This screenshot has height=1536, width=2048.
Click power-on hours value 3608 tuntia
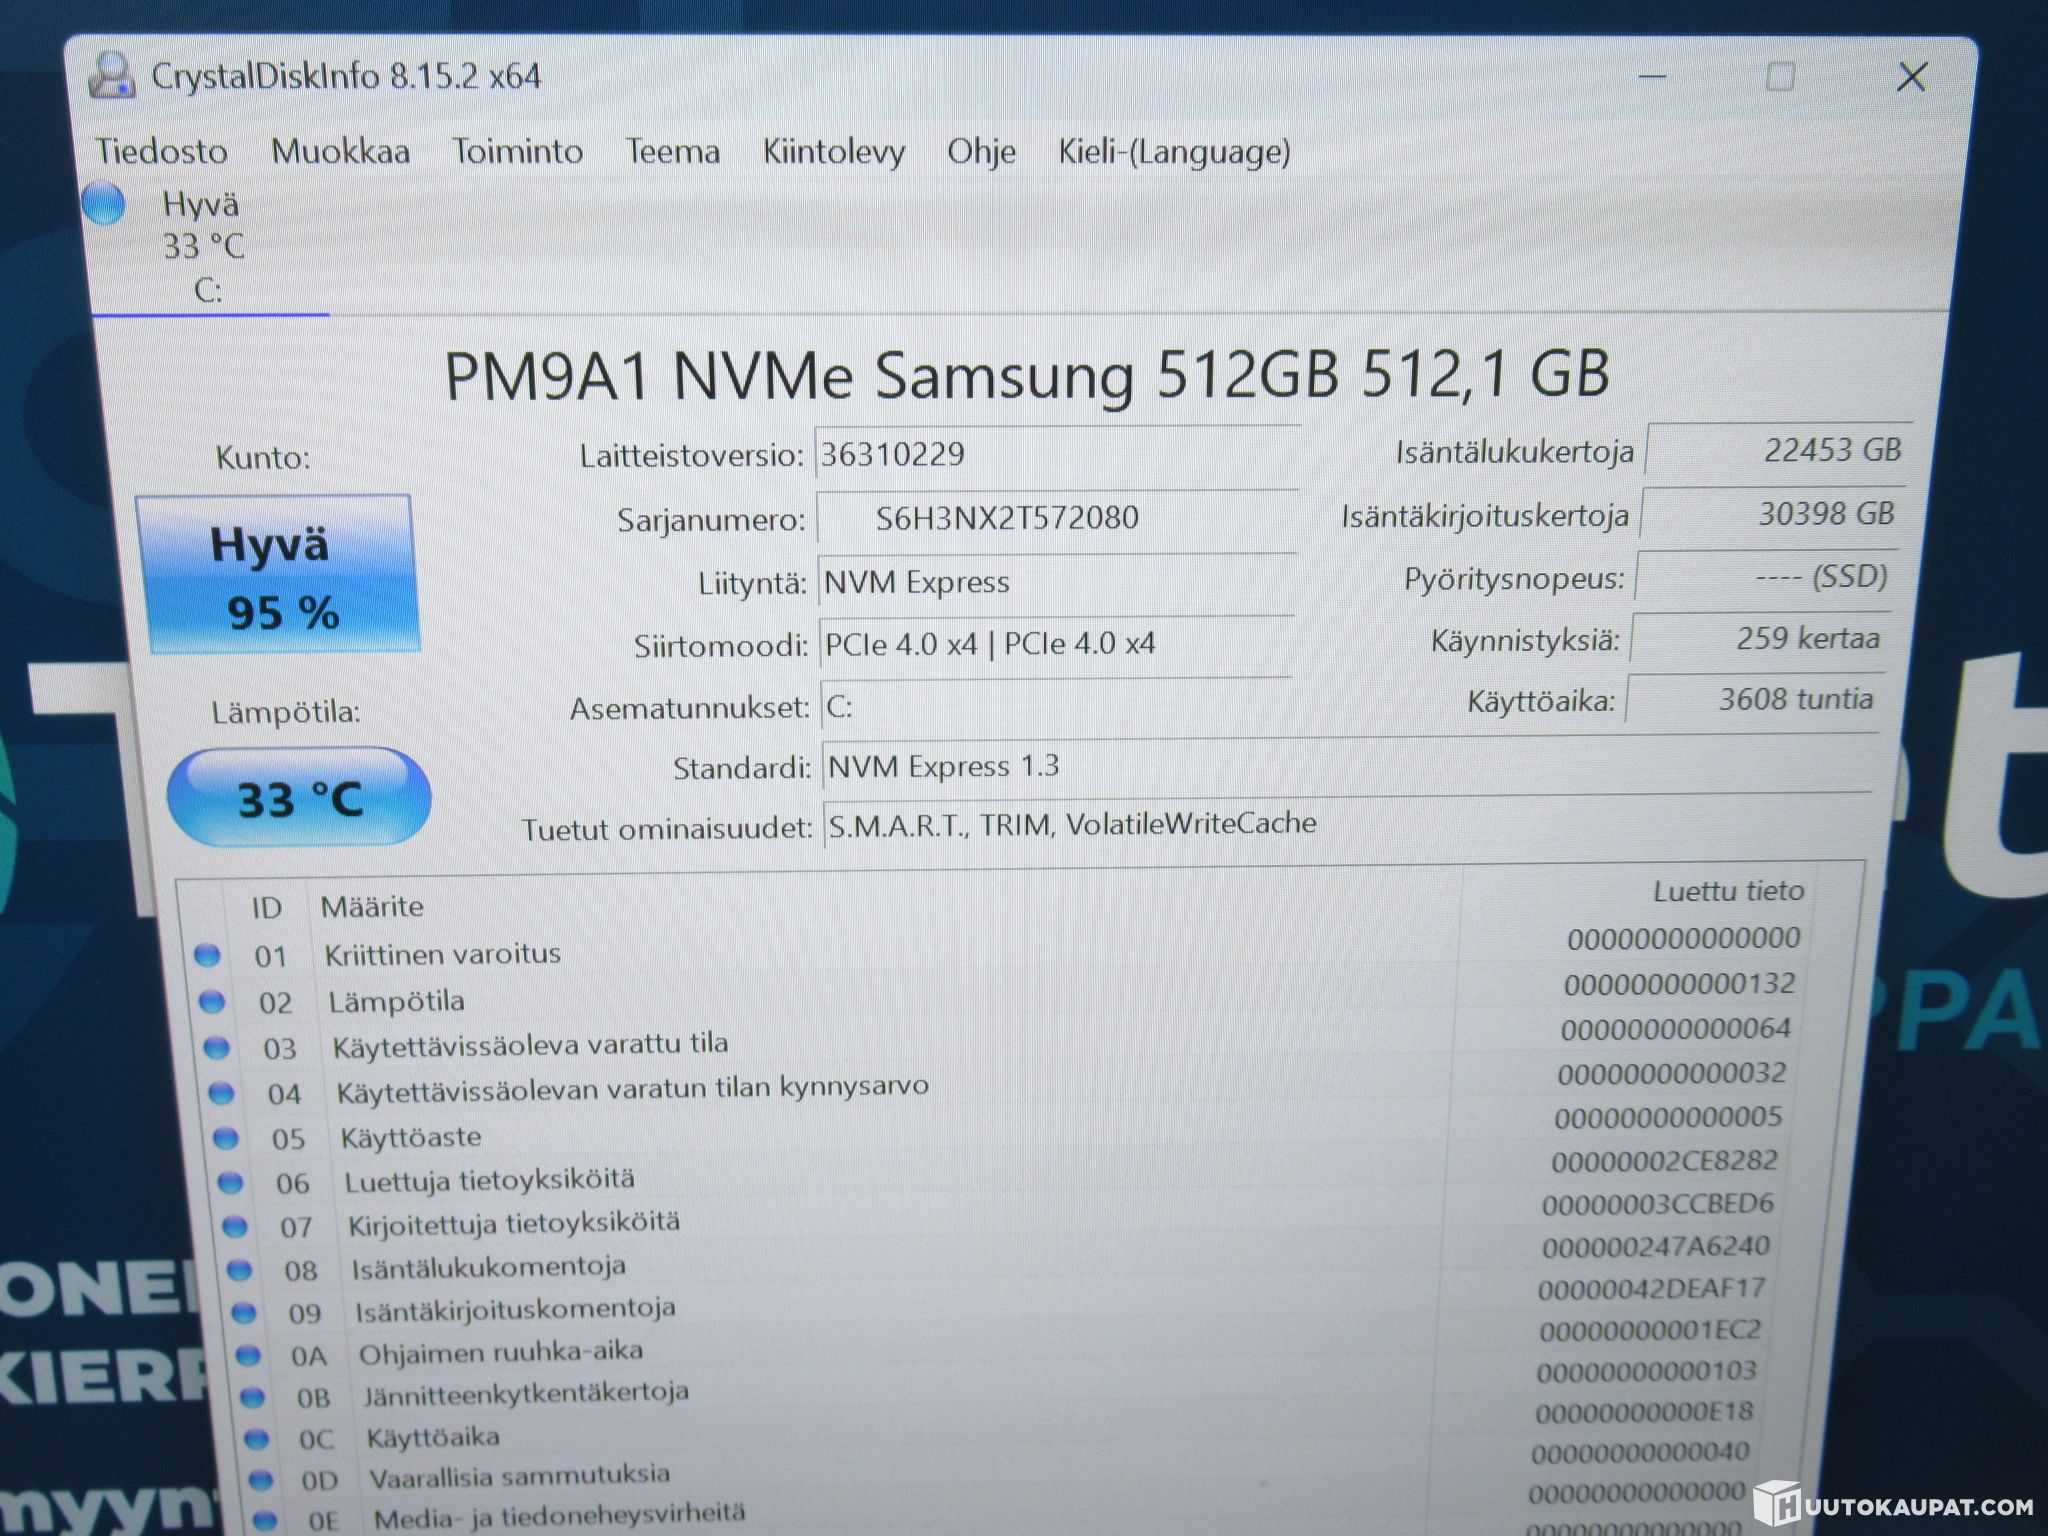[1754, 699]
